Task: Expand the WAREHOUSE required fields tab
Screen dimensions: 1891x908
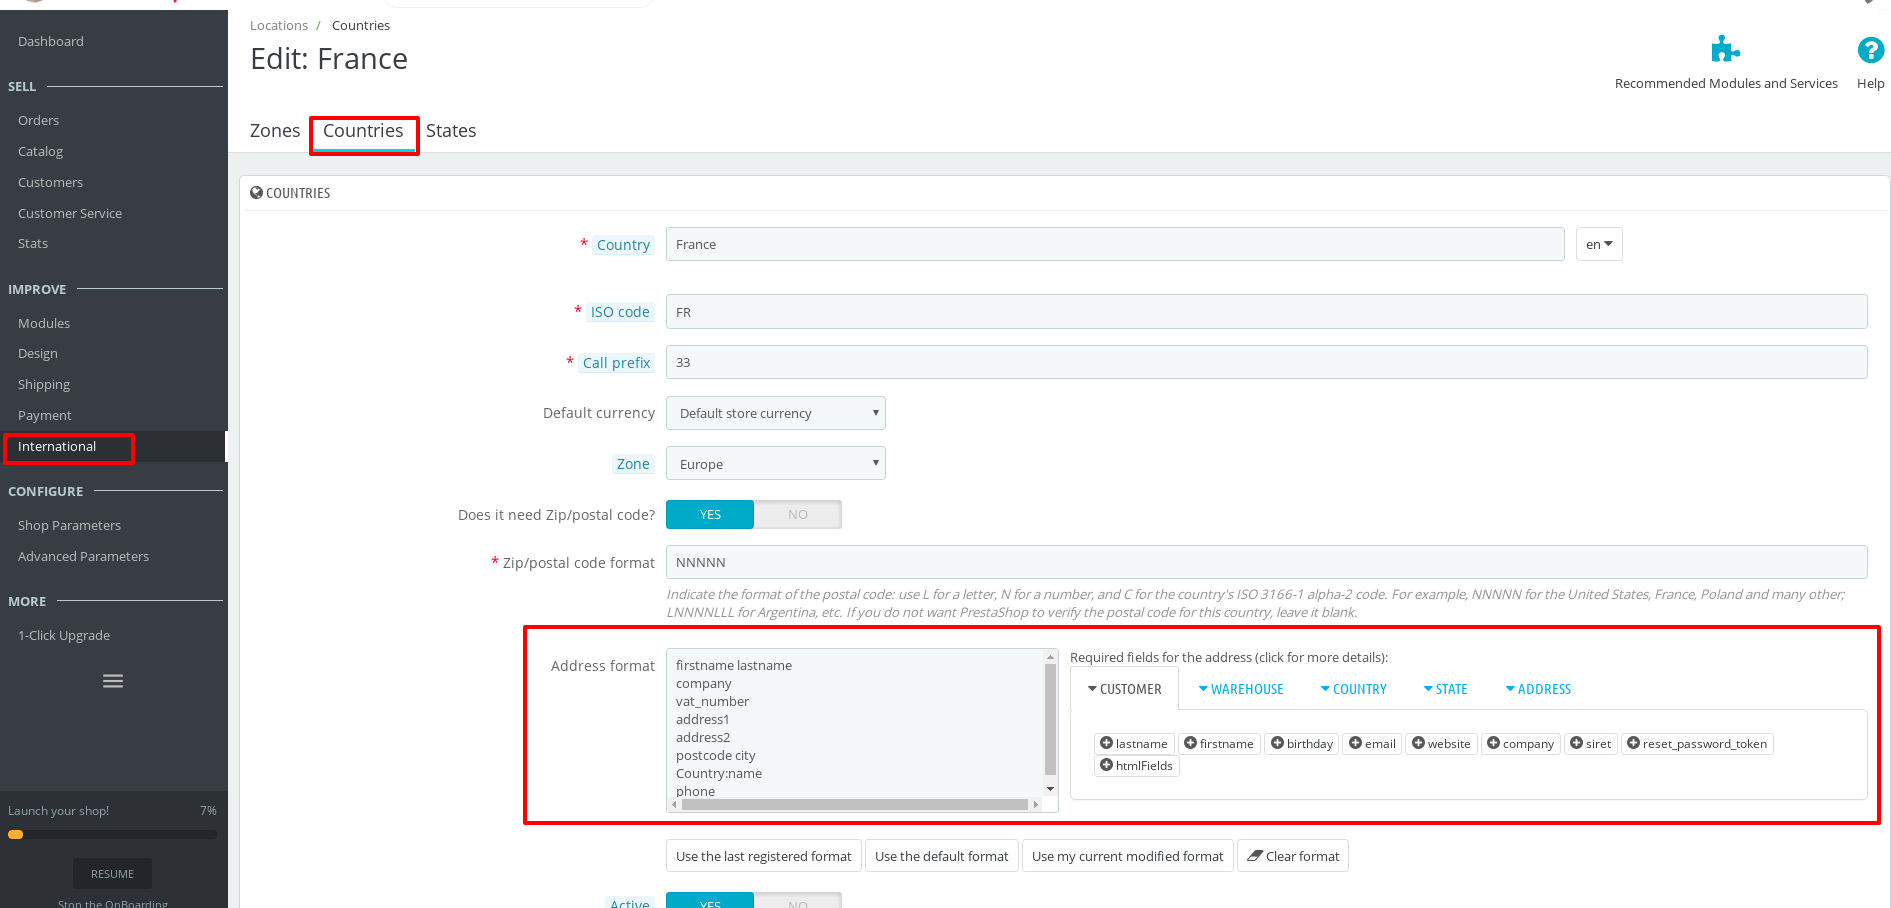Action: (x=1241, y=689)
